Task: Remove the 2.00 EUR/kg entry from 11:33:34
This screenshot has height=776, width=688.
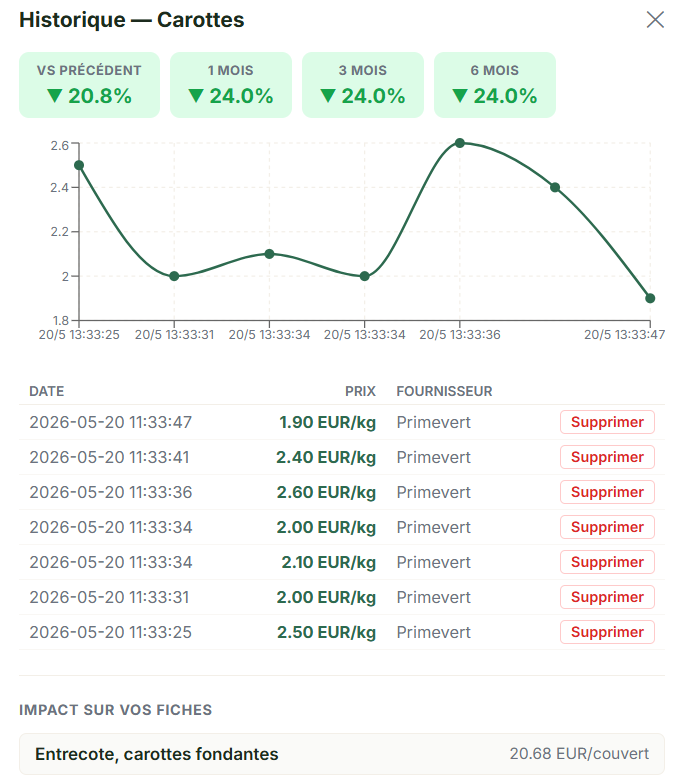Action: pyautogui.click(x=607, y=527)
